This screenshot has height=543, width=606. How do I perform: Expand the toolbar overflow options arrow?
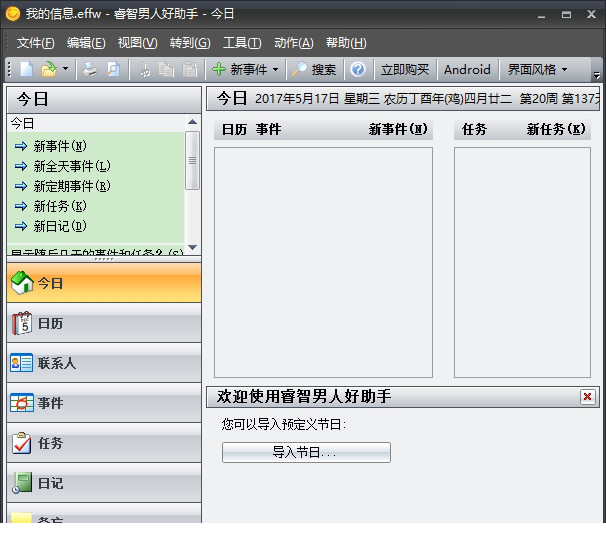(597, 75)
